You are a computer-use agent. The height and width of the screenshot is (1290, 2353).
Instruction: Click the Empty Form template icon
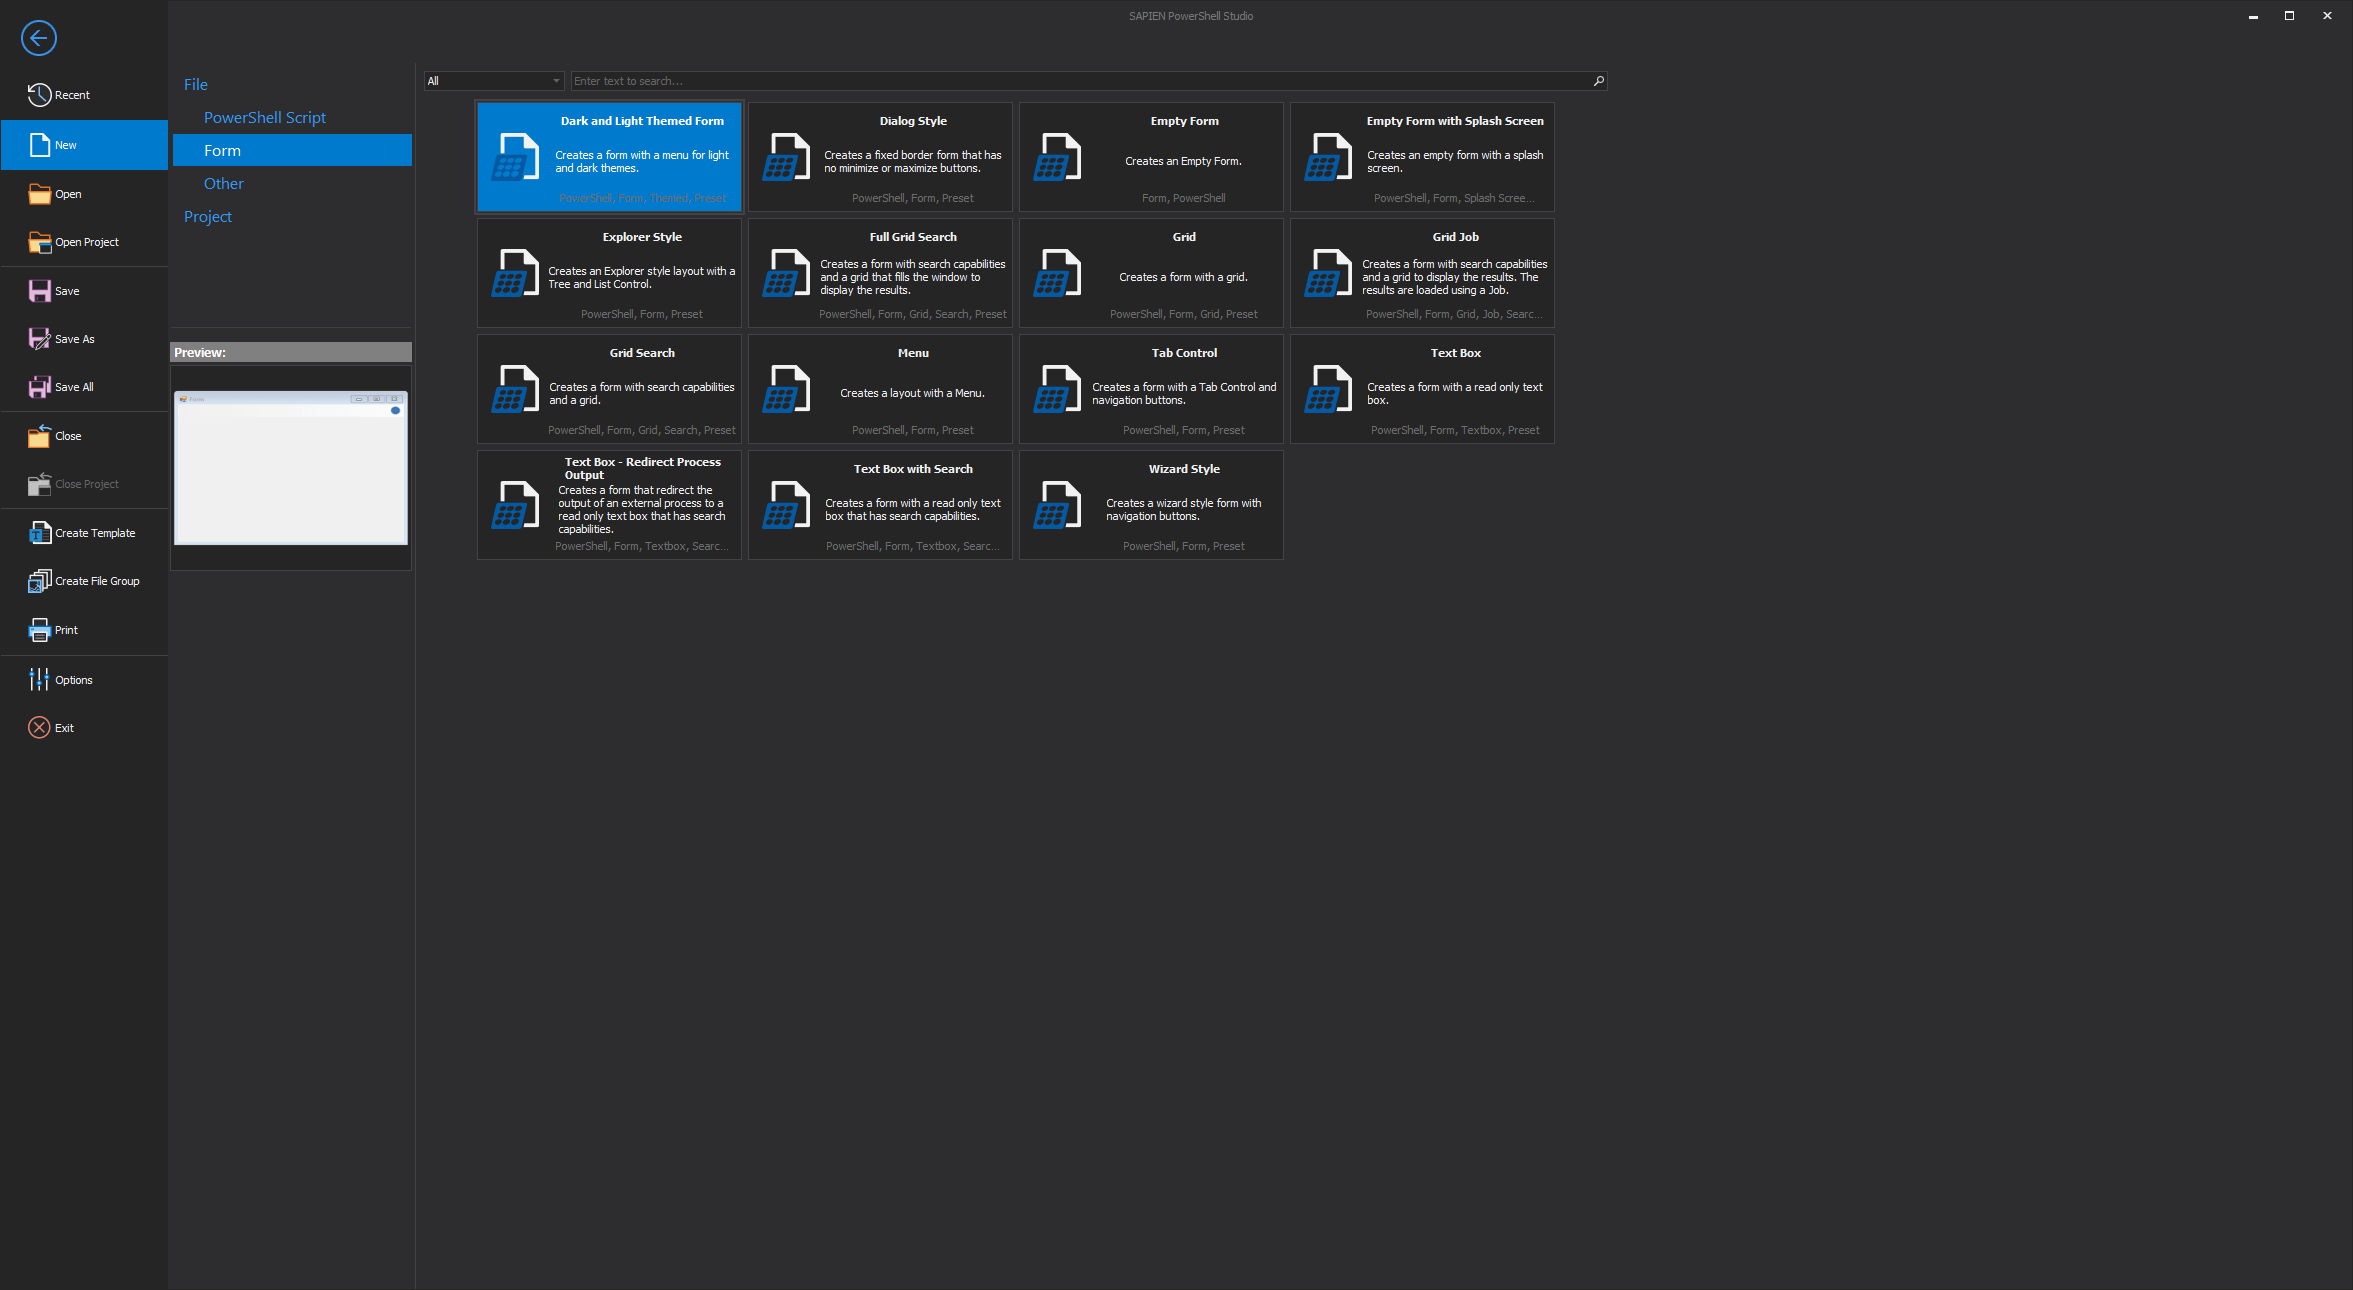(1057, 157)
